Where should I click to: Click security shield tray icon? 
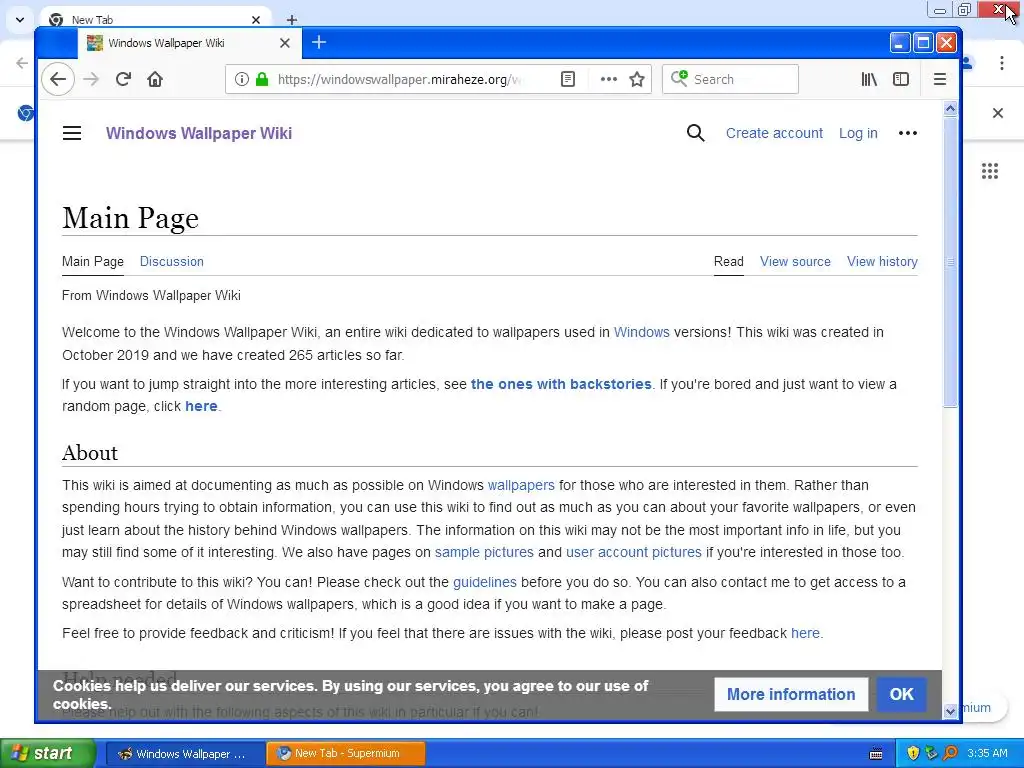click(x=913, y=753)
